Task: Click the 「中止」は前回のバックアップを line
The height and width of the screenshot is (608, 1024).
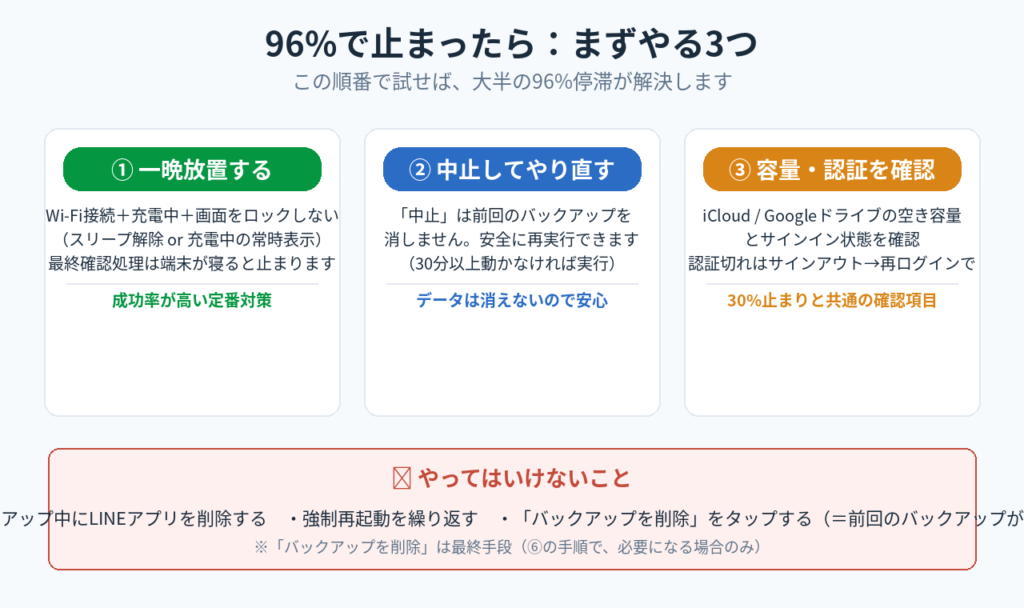Action: point(512,216)
